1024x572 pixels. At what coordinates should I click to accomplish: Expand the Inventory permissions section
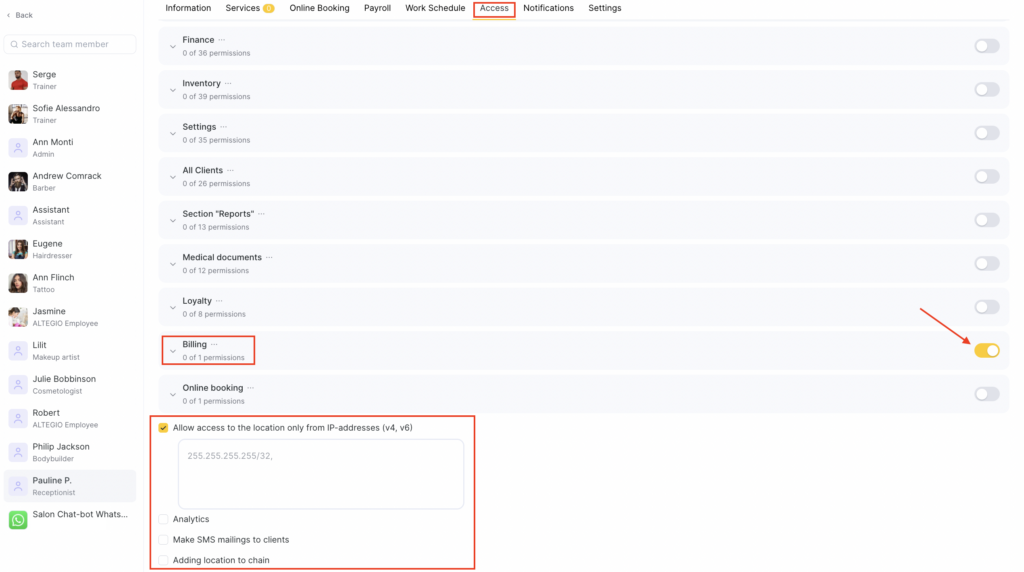pyautogui.click(x=173, y=90)
